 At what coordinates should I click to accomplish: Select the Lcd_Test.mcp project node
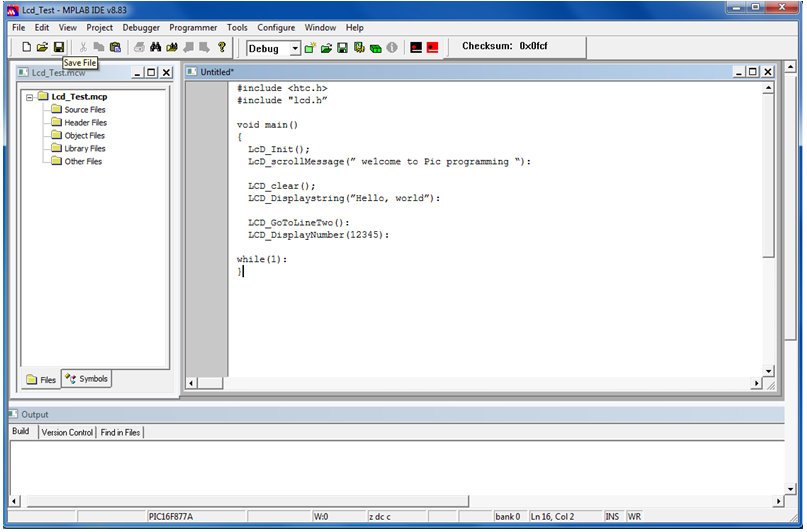click(79, 97)
